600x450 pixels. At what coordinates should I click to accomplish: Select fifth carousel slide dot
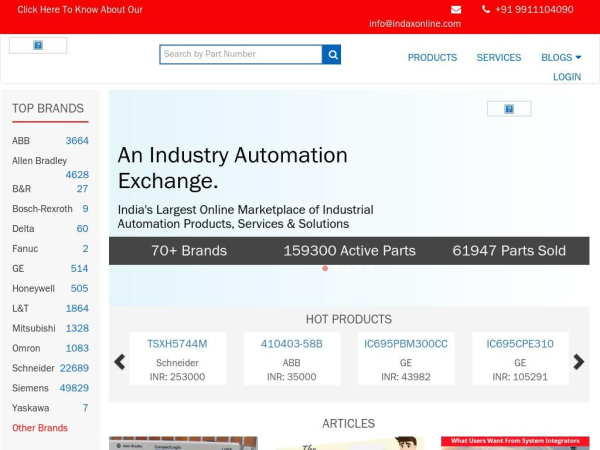tap(370, 269)
